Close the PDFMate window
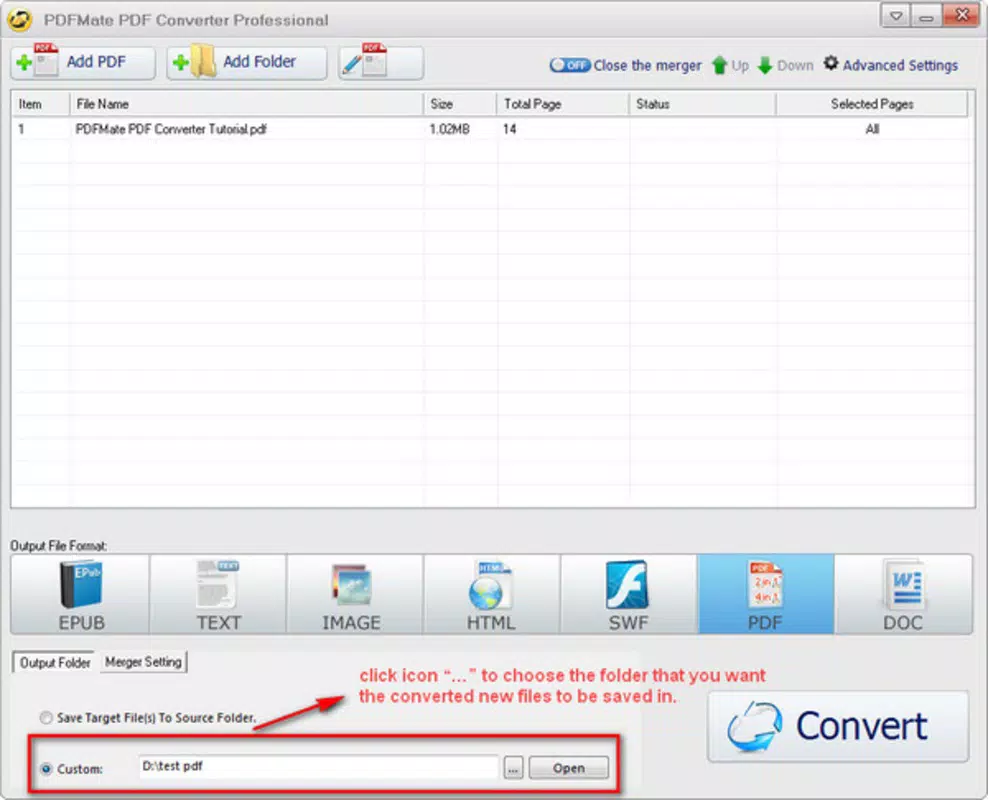Image resolution: width=988 pixels, height=800 pixels. point(962,15)
